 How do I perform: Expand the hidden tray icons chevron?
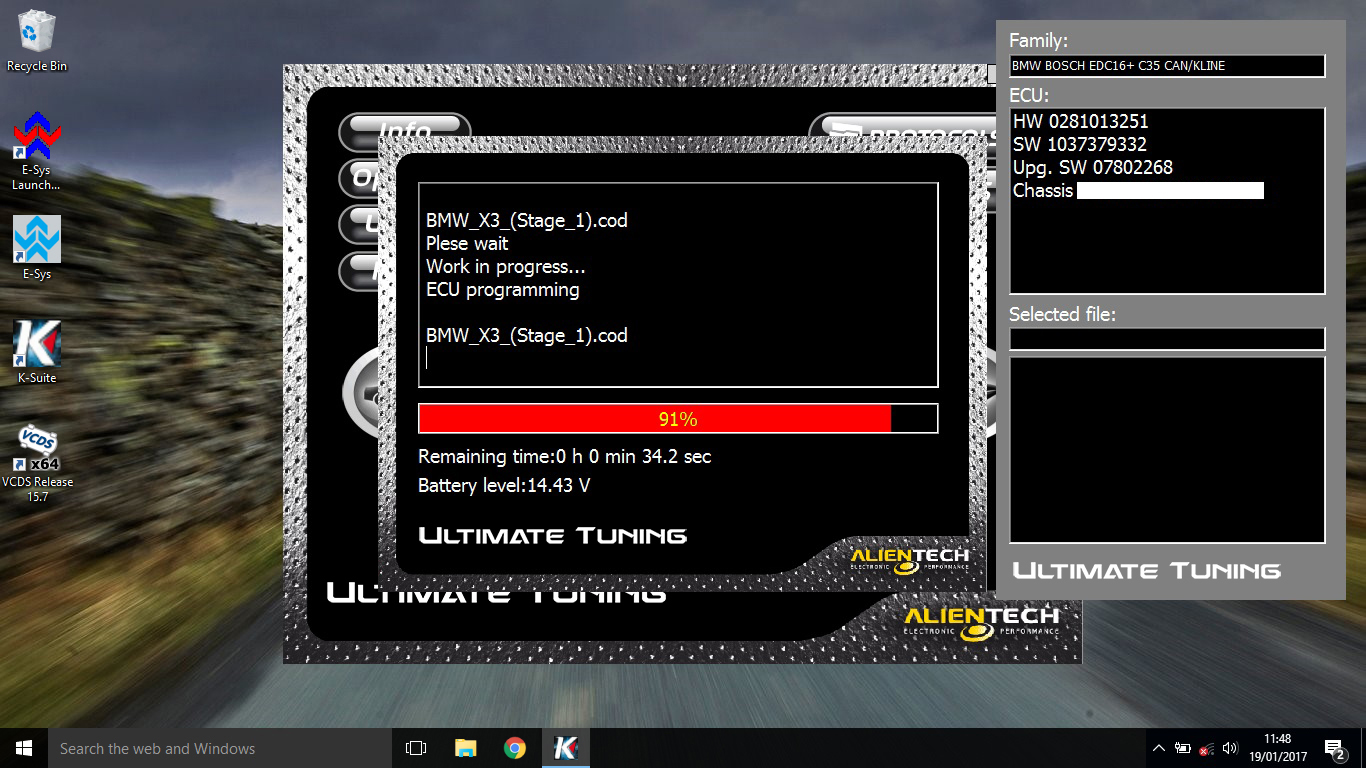pos(1159,748)
